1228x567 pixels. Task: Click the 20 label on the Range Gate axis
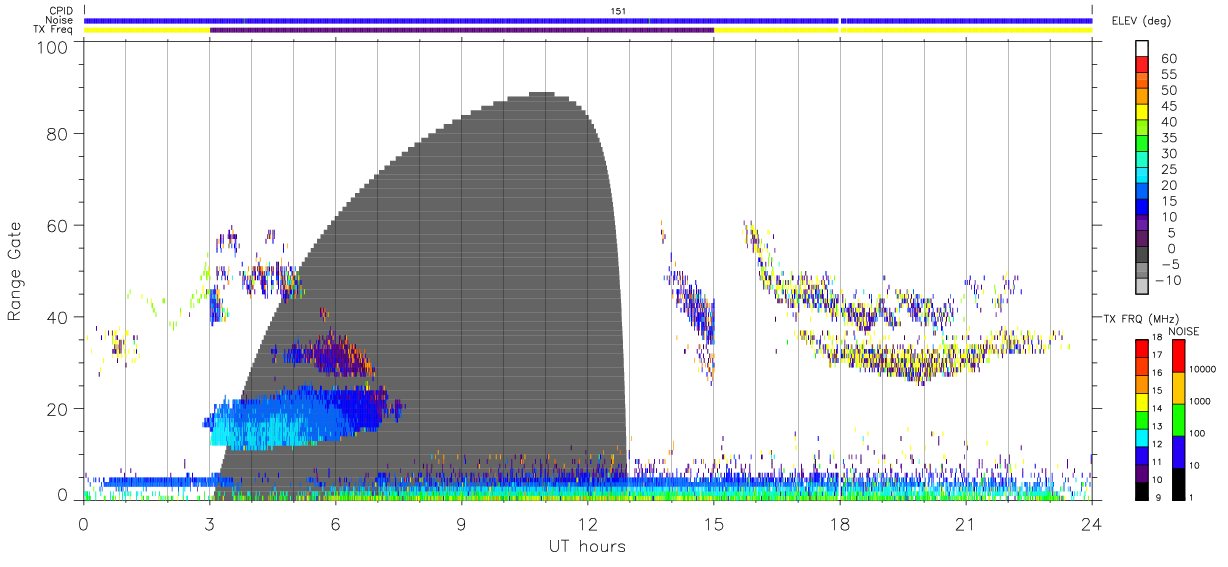(58, 409)
